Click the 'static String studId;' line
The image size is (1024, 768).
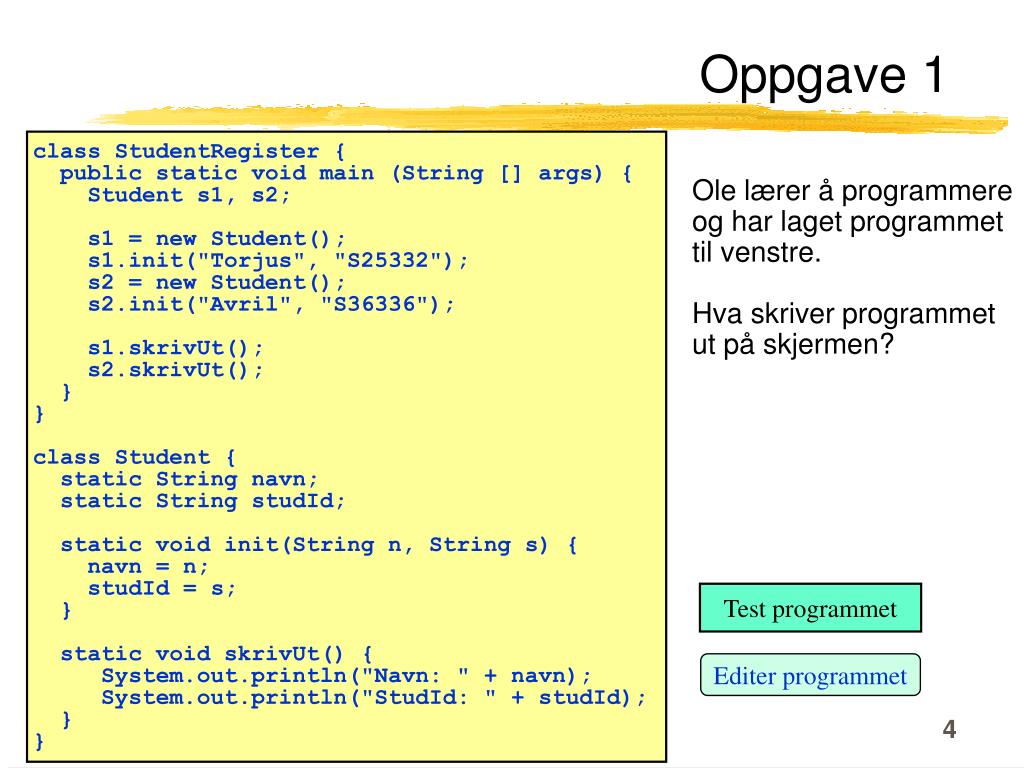click(202, 502)
